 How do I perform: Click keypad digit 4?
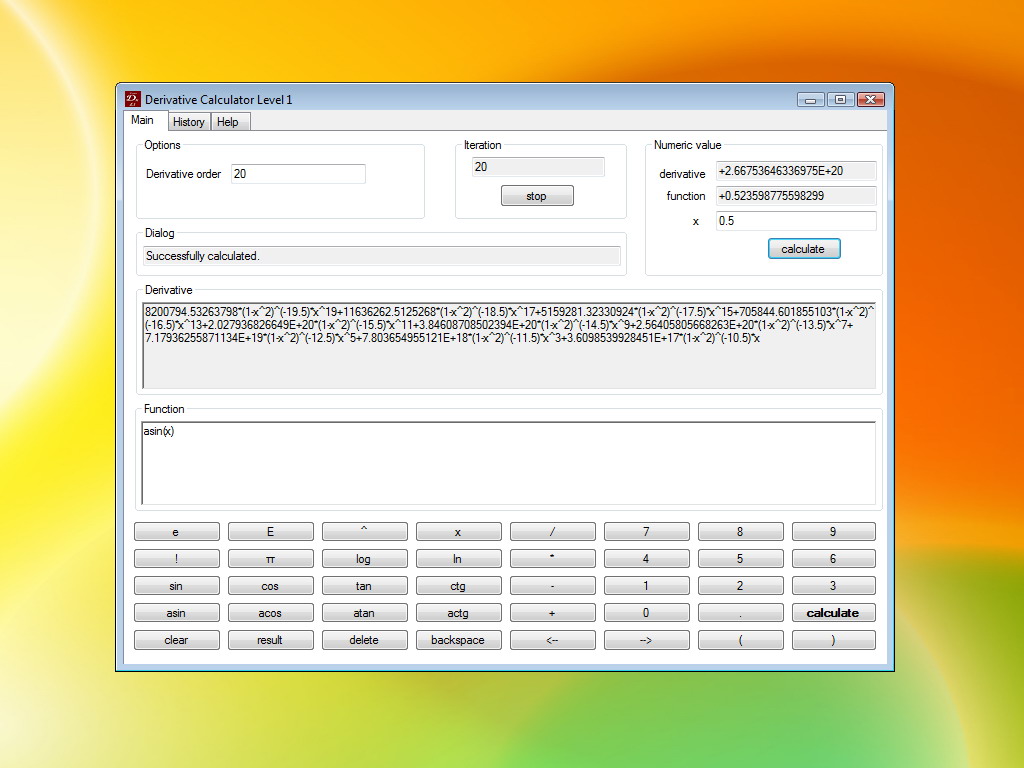[647, 559]
